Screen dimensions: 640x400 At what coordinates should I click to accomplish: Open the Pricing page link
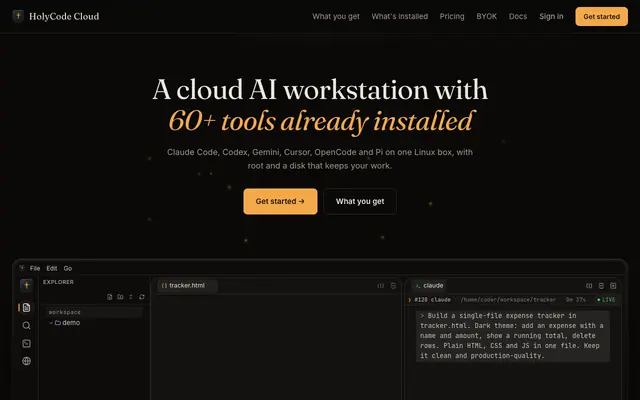tap(452, 16)
